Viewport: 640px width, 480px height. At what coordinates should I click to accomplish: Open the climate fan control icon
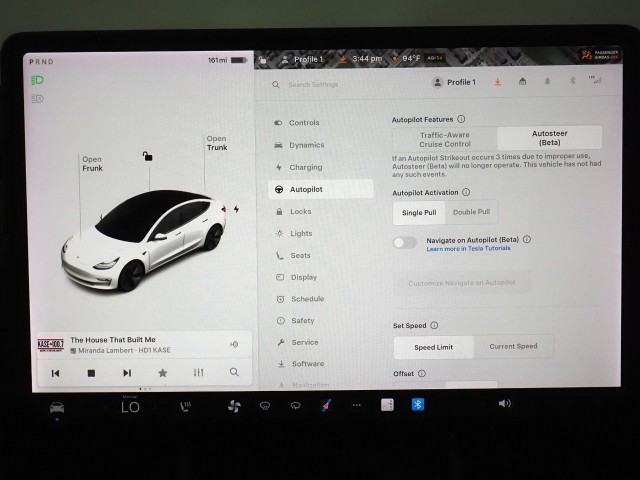tap(234, 405)
